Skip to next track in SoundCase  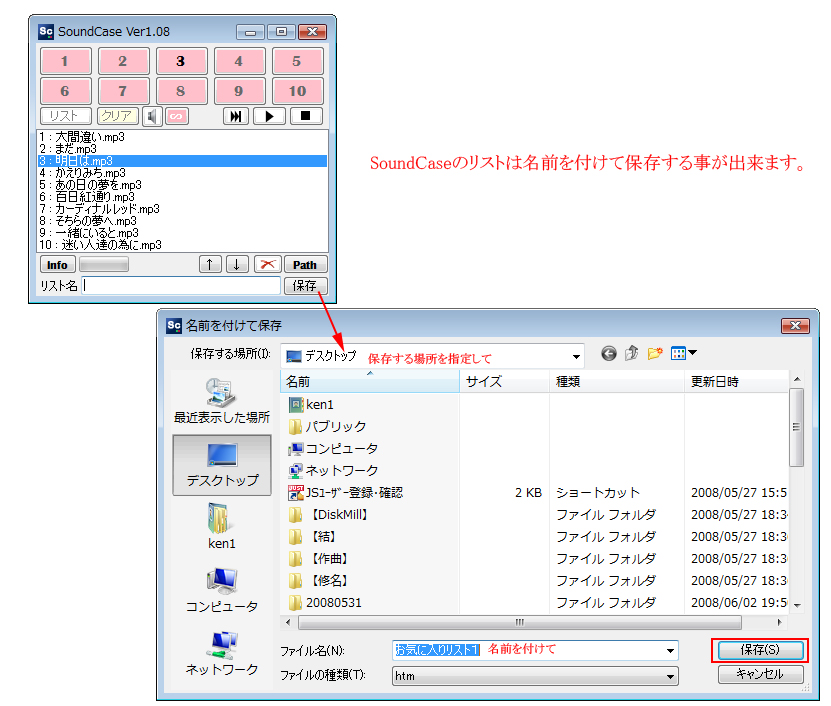236,116
